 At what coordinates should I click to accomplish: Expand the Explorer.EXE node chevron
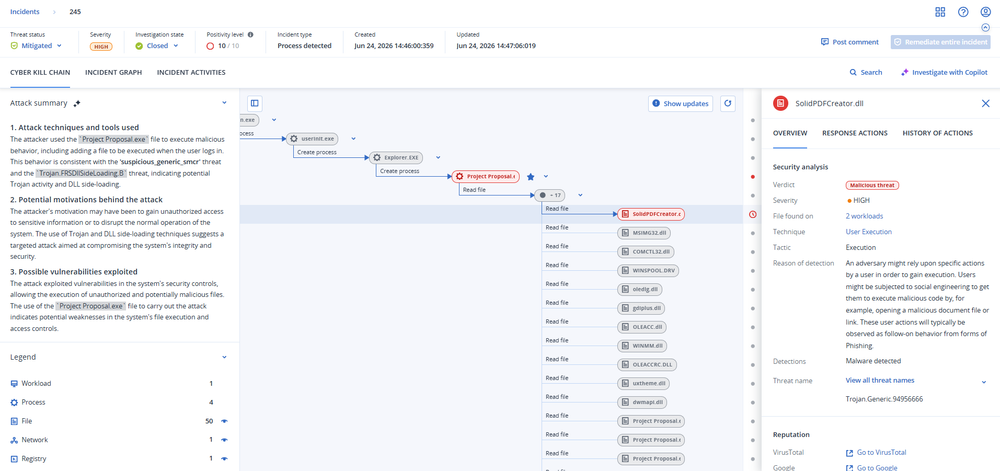tap(438, 157)
